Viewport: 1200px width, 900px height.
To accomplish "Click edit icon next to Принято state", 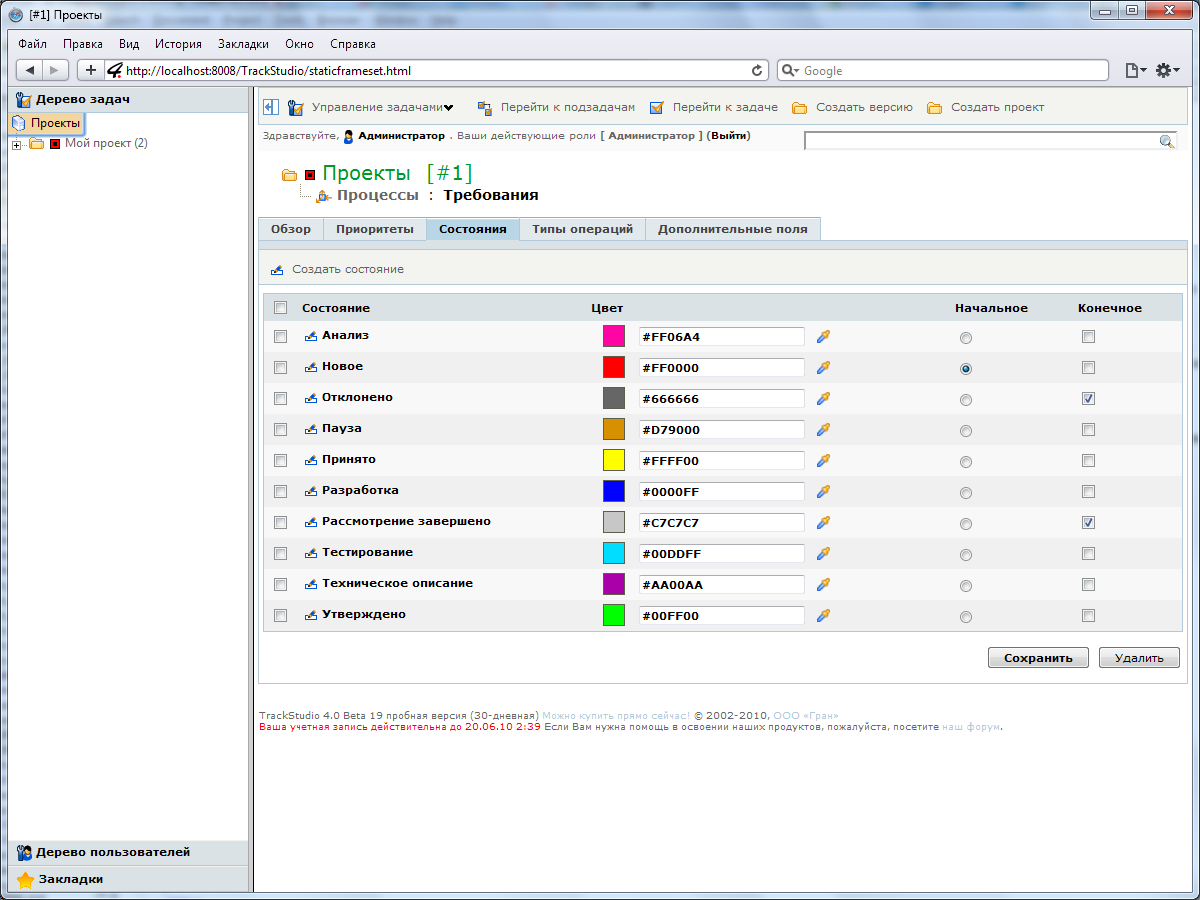I will (310, 460).
